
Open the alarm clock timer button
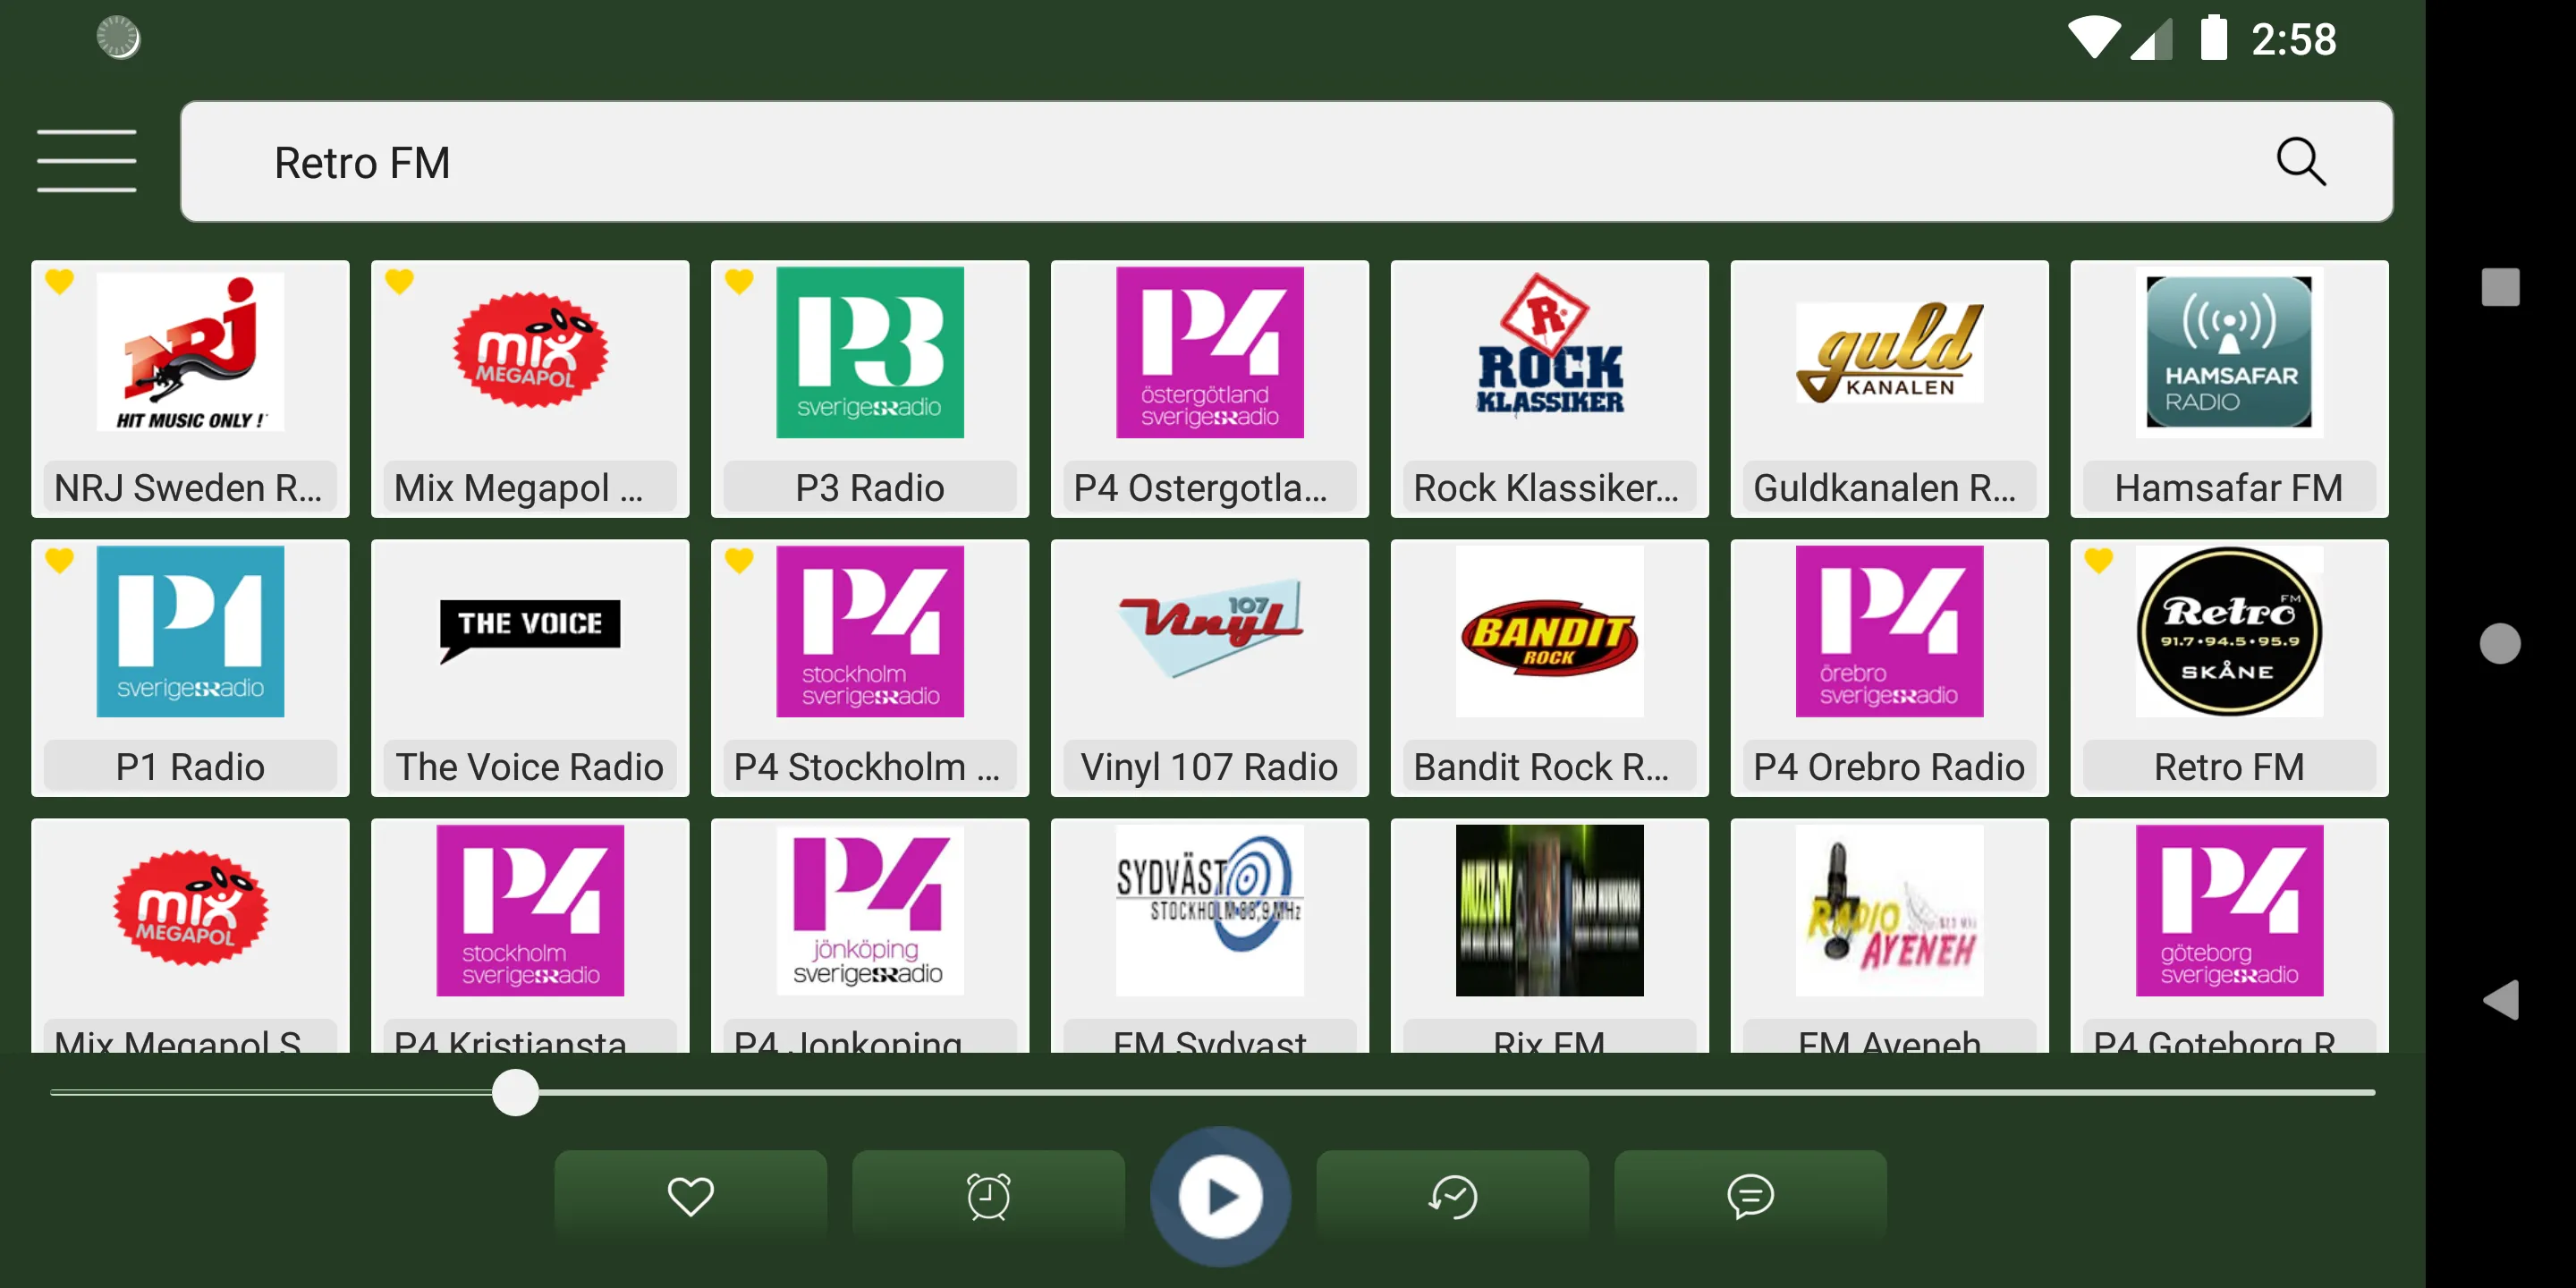(x=988, y=1196)
